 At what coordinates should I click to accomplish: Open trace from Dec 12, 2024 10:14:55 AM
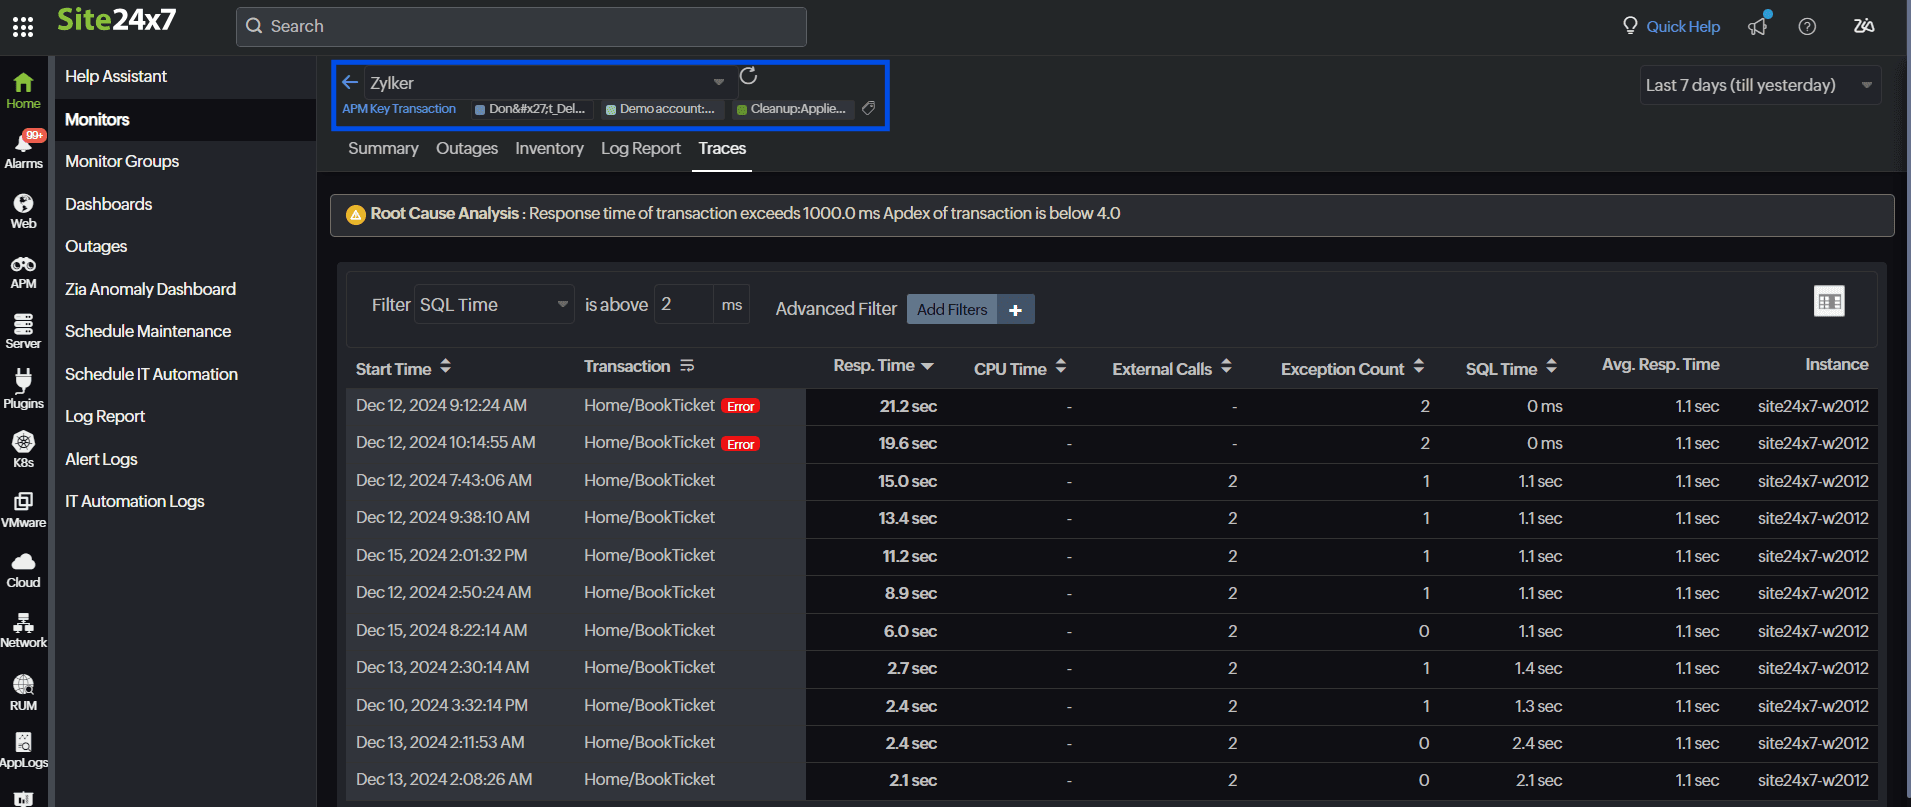[x=446, y=442]
